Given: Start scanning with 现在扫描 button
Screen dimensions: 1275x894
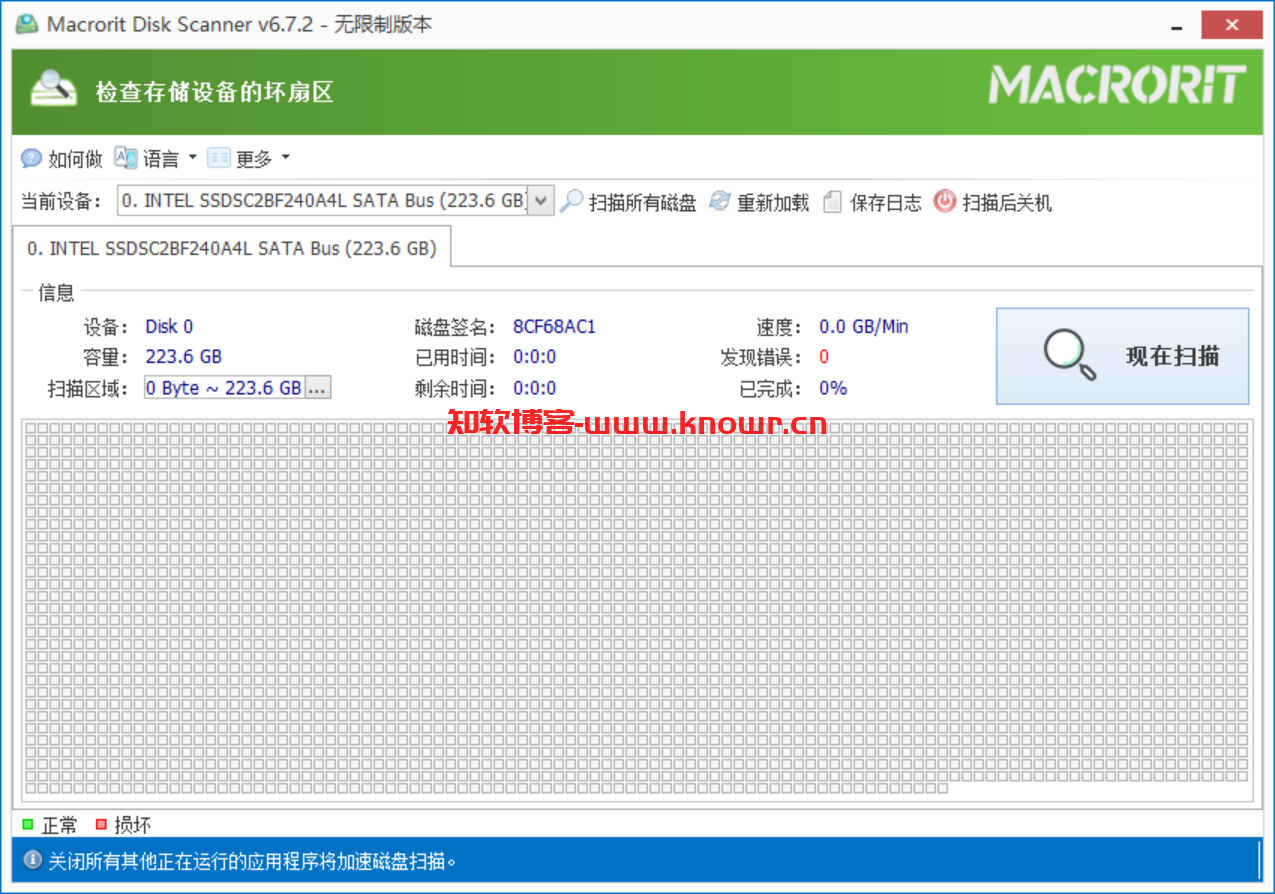Looking at the screenshot, I should tap(1122, 356).
